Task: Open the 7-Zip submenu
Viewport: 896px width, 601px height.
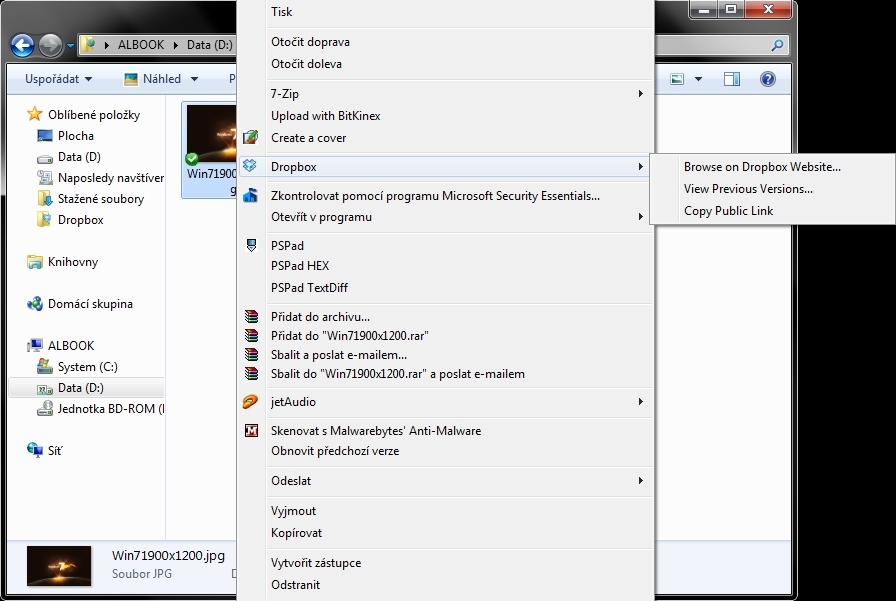Action: 445,94
